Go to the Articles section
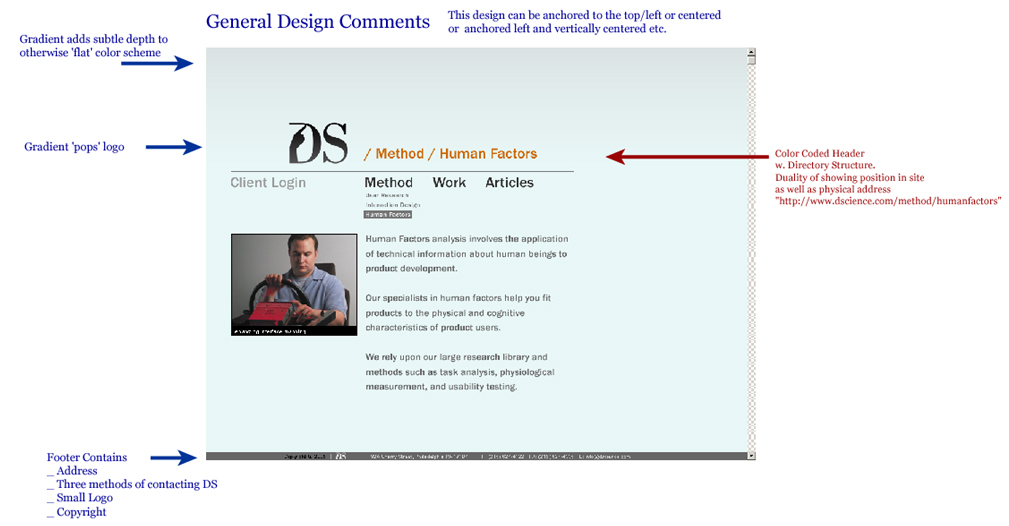 pyautogui.click(x=509, y=183)
